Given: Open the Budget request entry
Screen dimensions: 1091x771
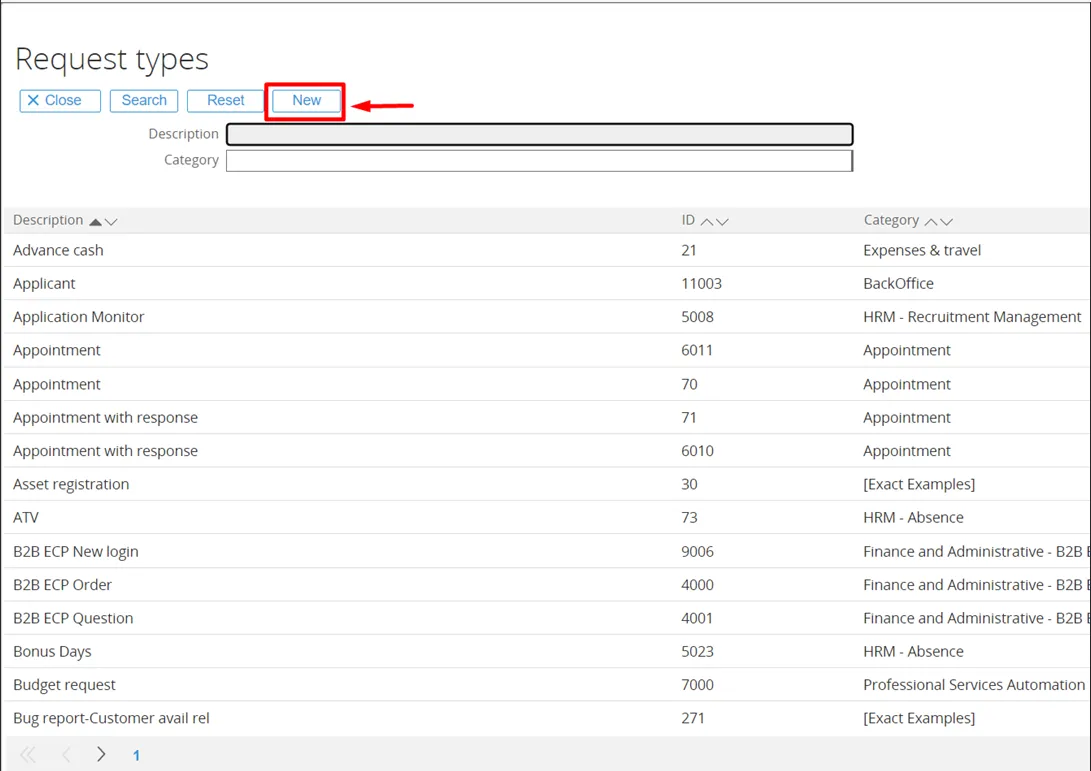Looking at the screenshot, I should pyautogui.click(x=64, y=685).
